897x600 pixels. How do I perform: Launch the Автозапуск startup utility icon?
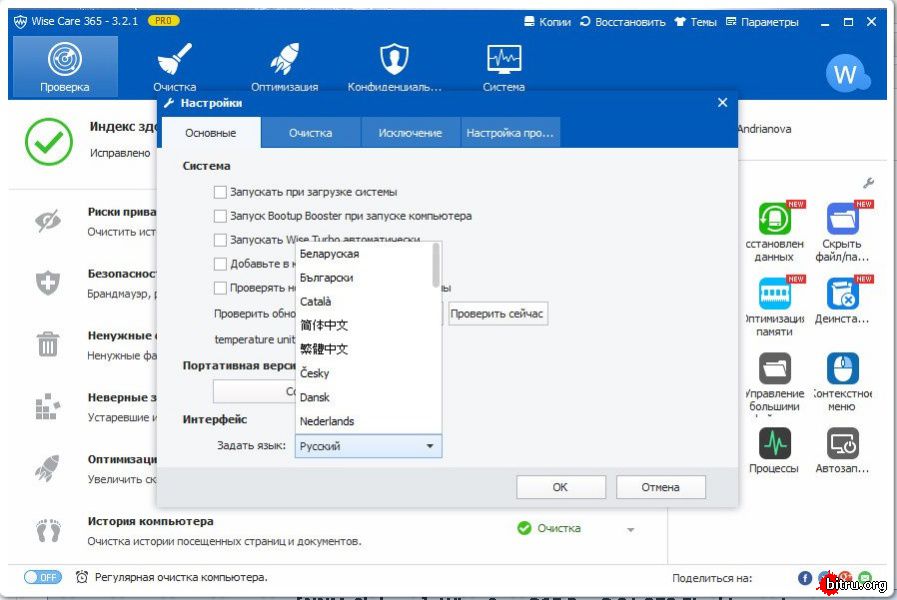pos(842,443)
